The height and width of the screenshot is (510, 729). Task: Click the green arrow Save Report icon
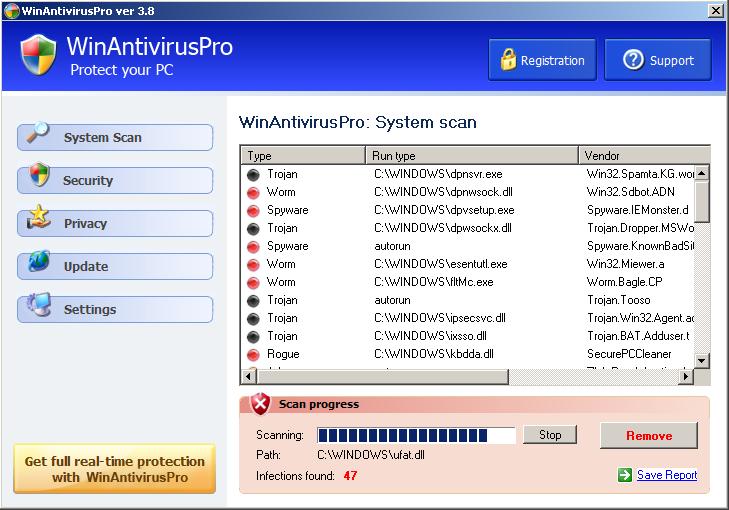[x=625, y=475]
